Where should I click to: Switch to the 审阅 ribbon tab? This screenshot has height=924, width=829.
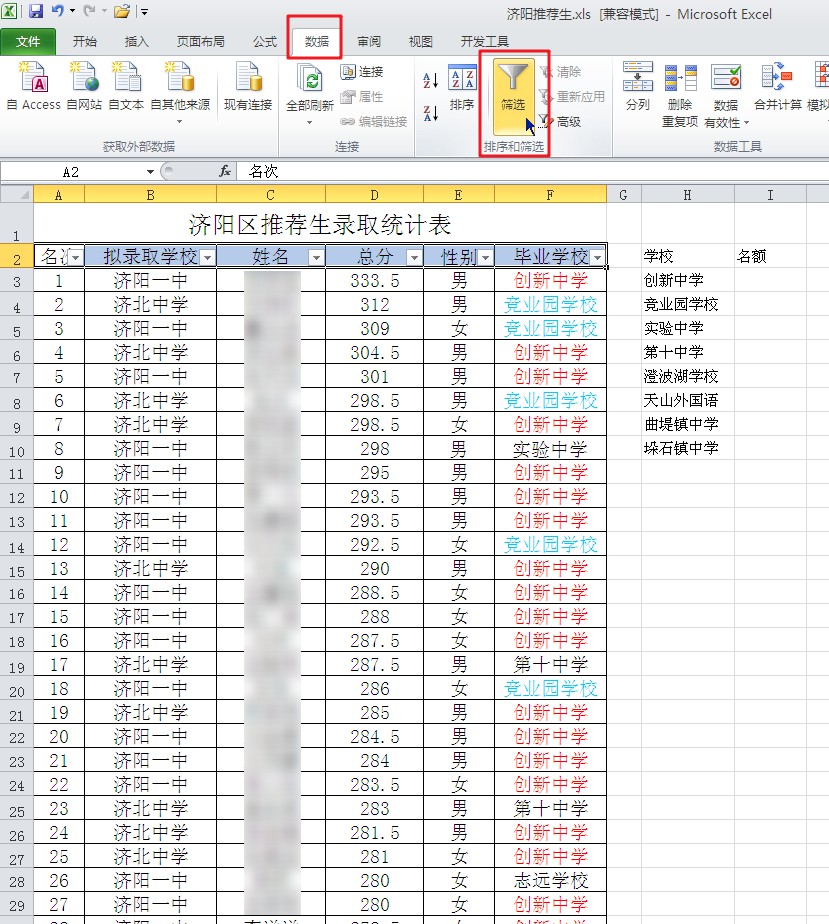click(369, 41)
